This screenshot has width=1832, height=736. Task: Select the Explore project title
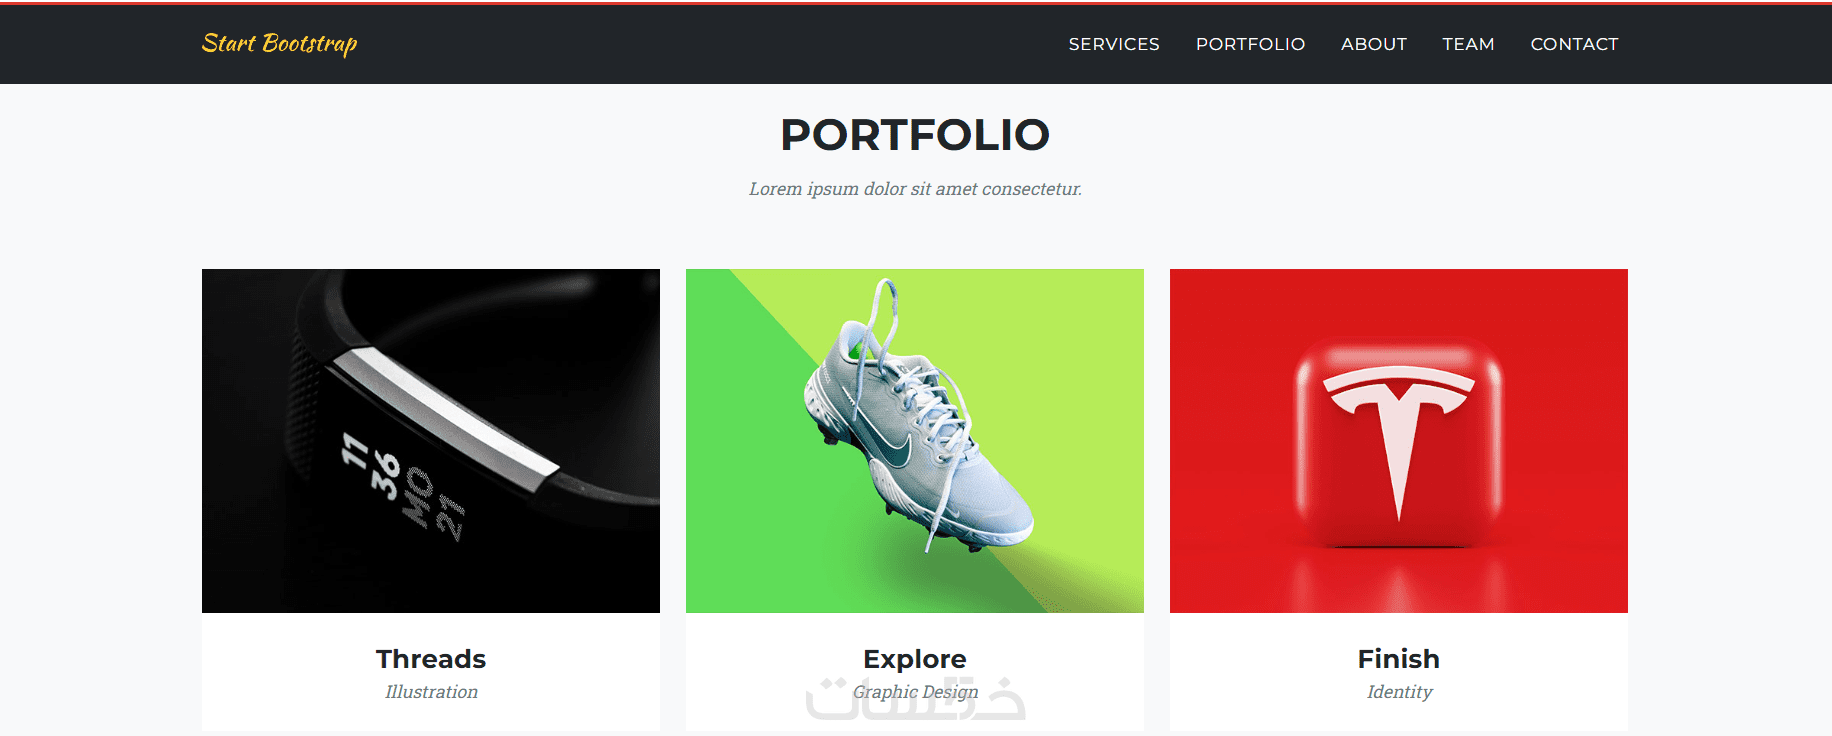pos(915,659)
